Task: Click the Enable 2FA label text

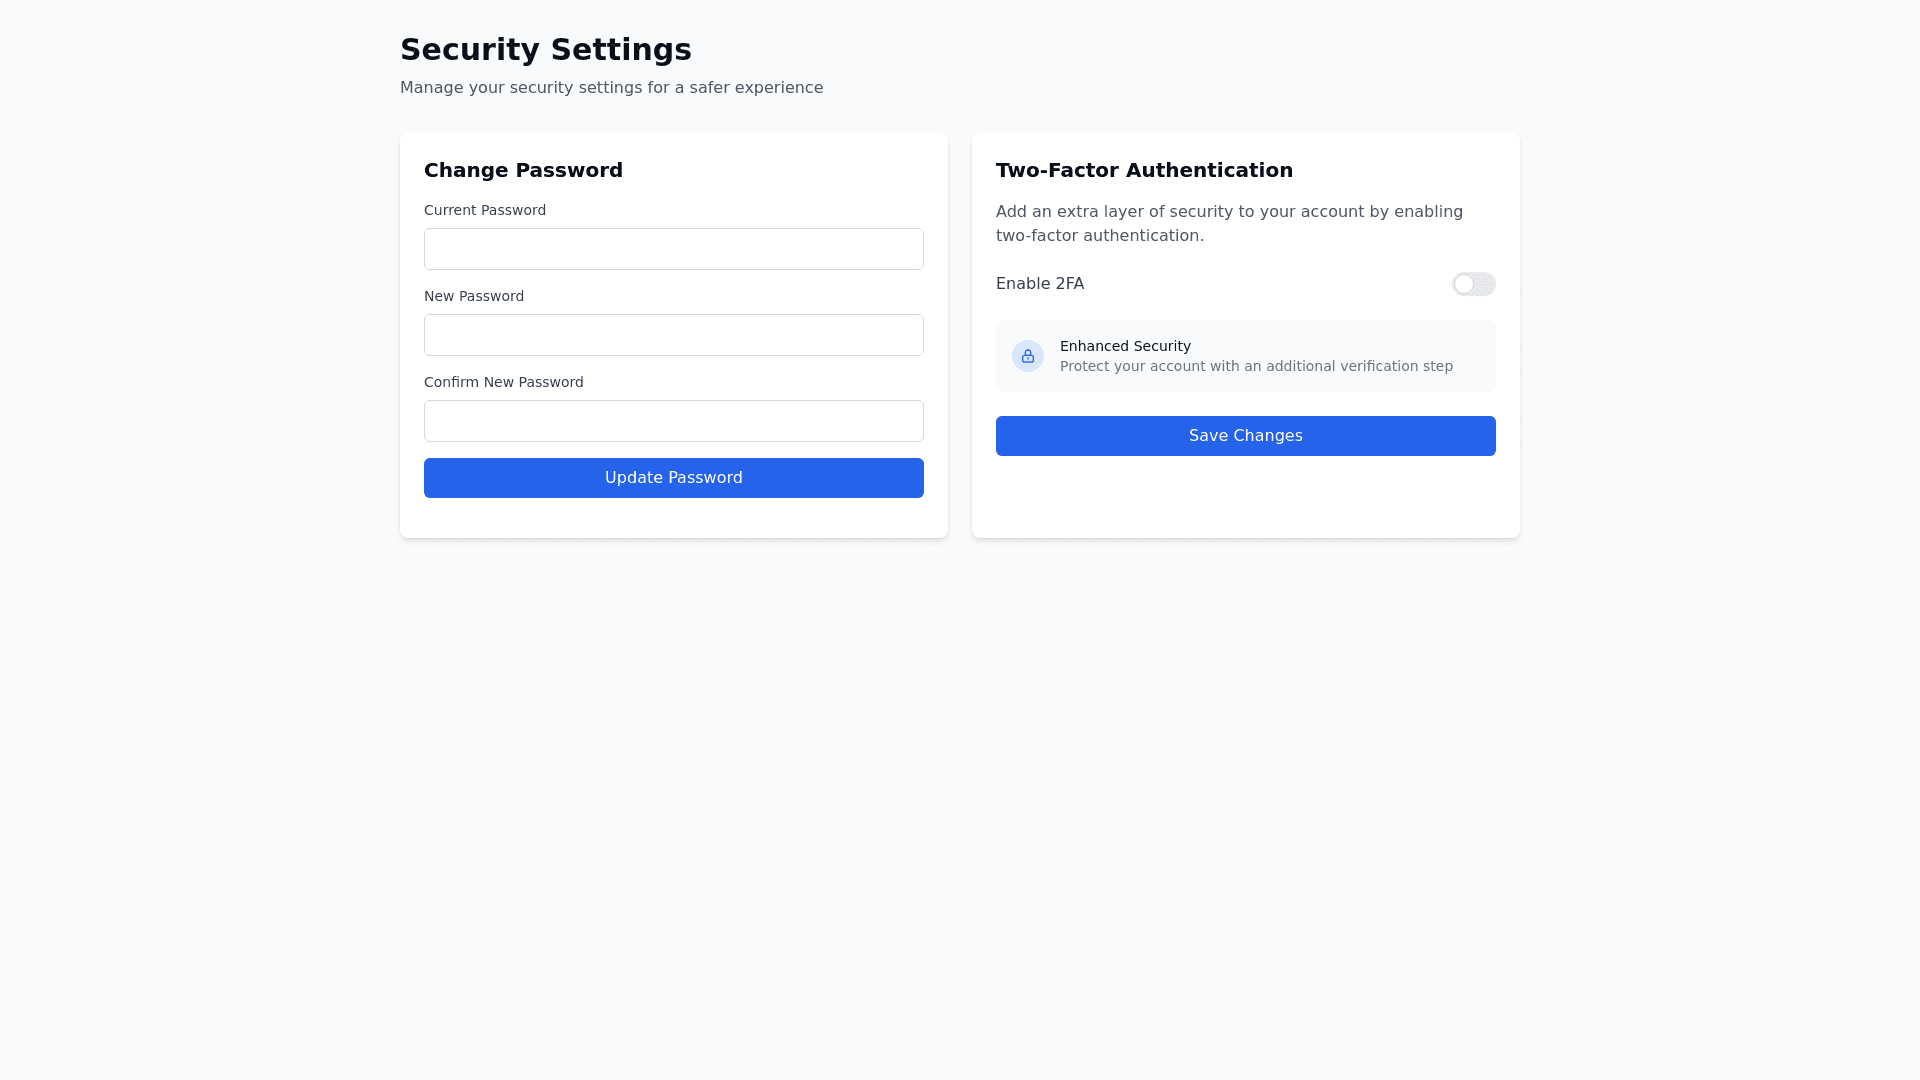Action: coord(1040,284)
